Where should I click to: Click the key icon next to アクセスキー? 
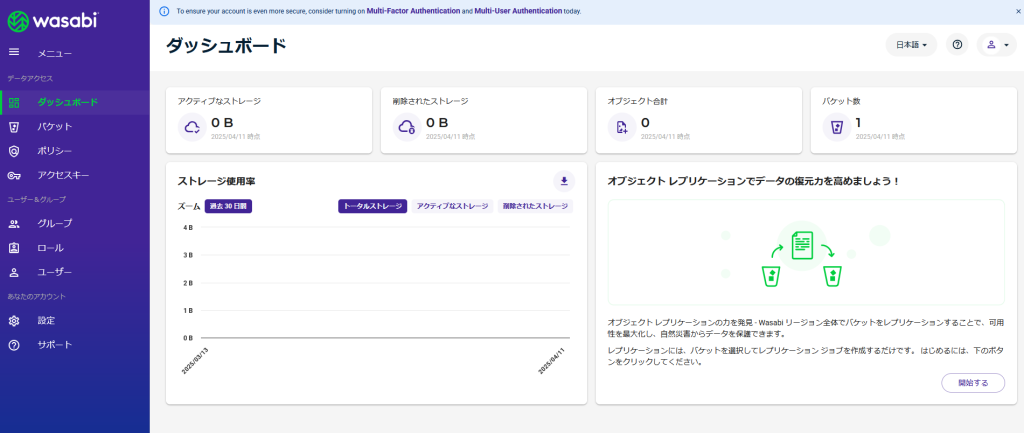coord(14,175)
